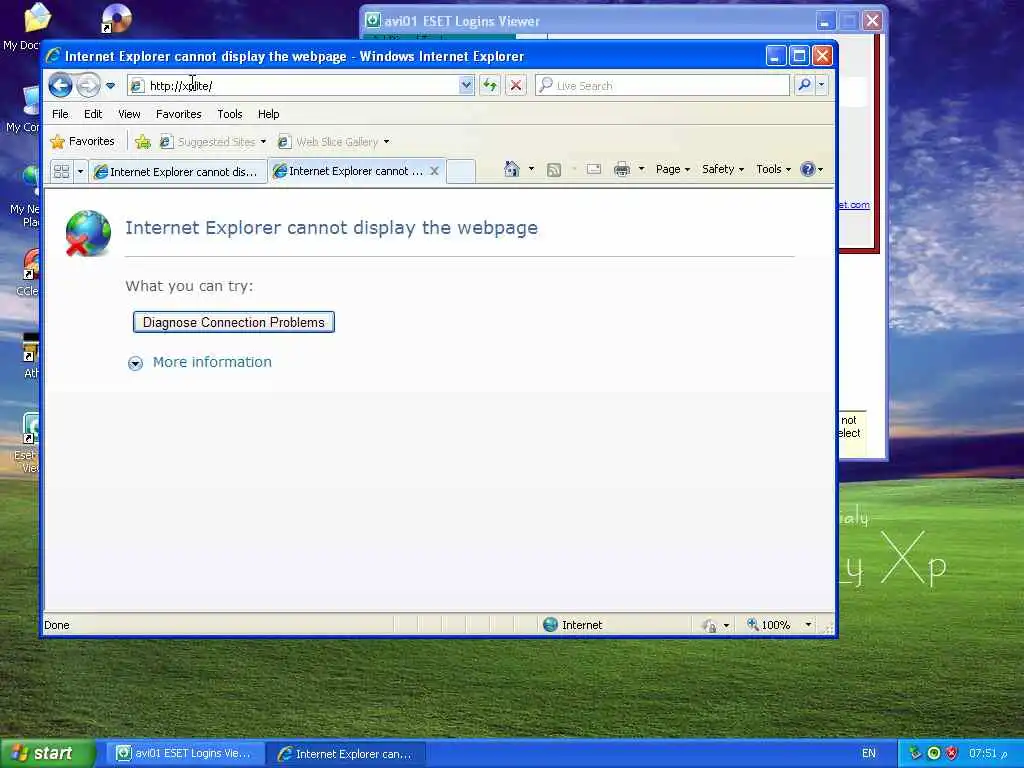This screenshot has height=768, width=1024.
Task: Click the ESET Logins Viewer title bar
Action: [586, 21]
